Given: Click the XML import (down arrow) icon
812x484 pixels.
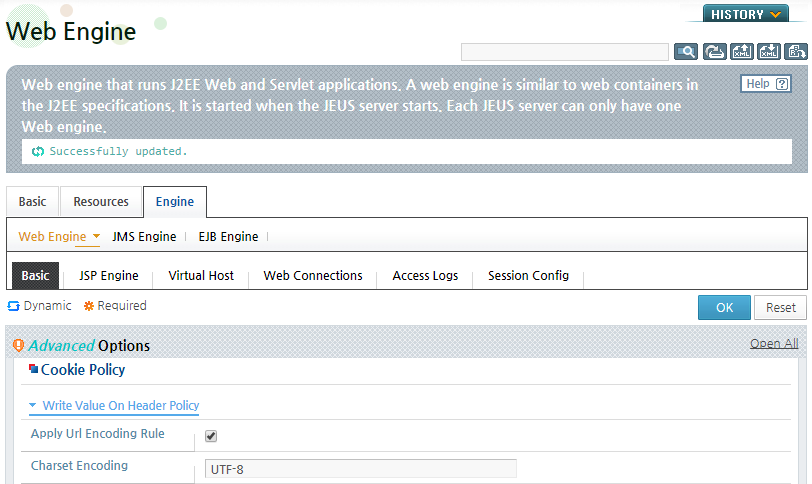Looking at the screenshot, I should pyautogui.click(x=768, y=52).
